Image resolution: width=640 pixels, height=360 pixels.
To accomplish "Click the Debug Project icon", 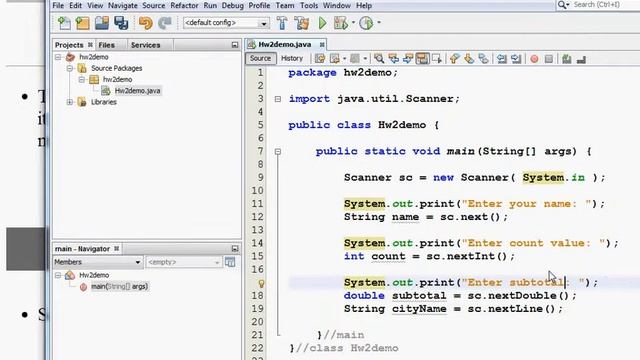I will (x=340, y=23).
